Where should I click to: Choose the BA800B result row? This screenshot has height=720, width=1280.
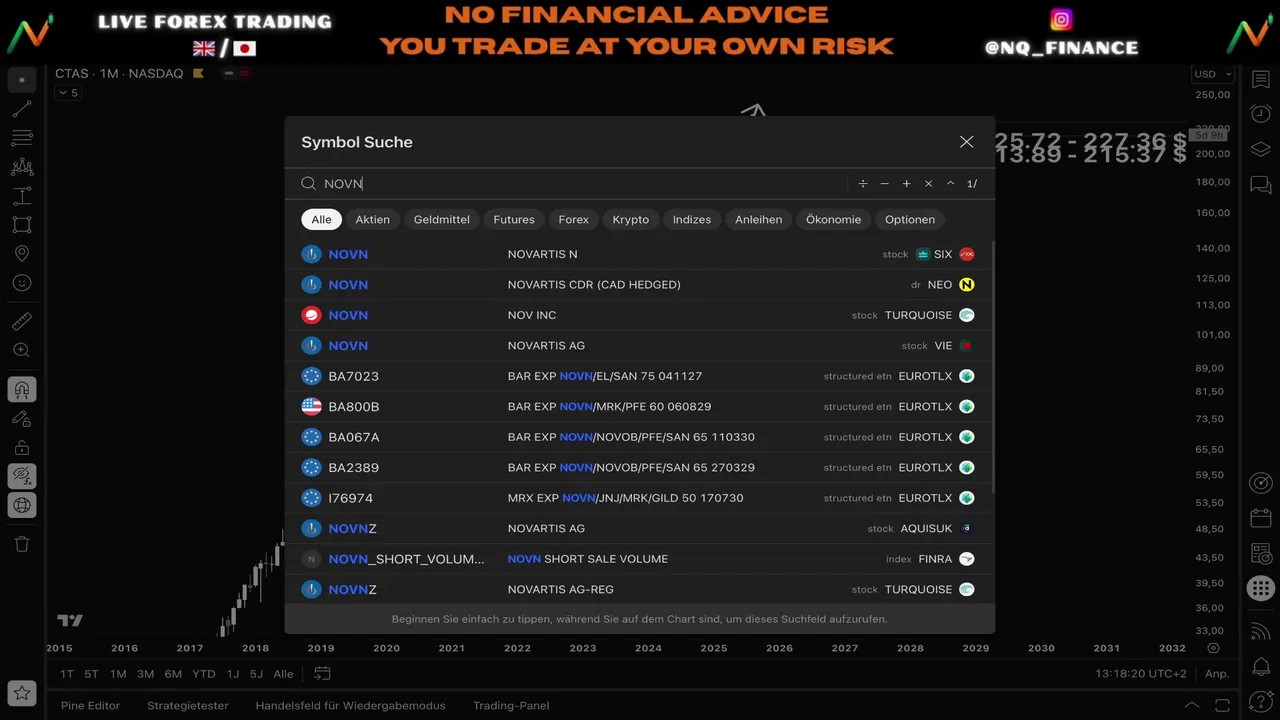point(638,407)
